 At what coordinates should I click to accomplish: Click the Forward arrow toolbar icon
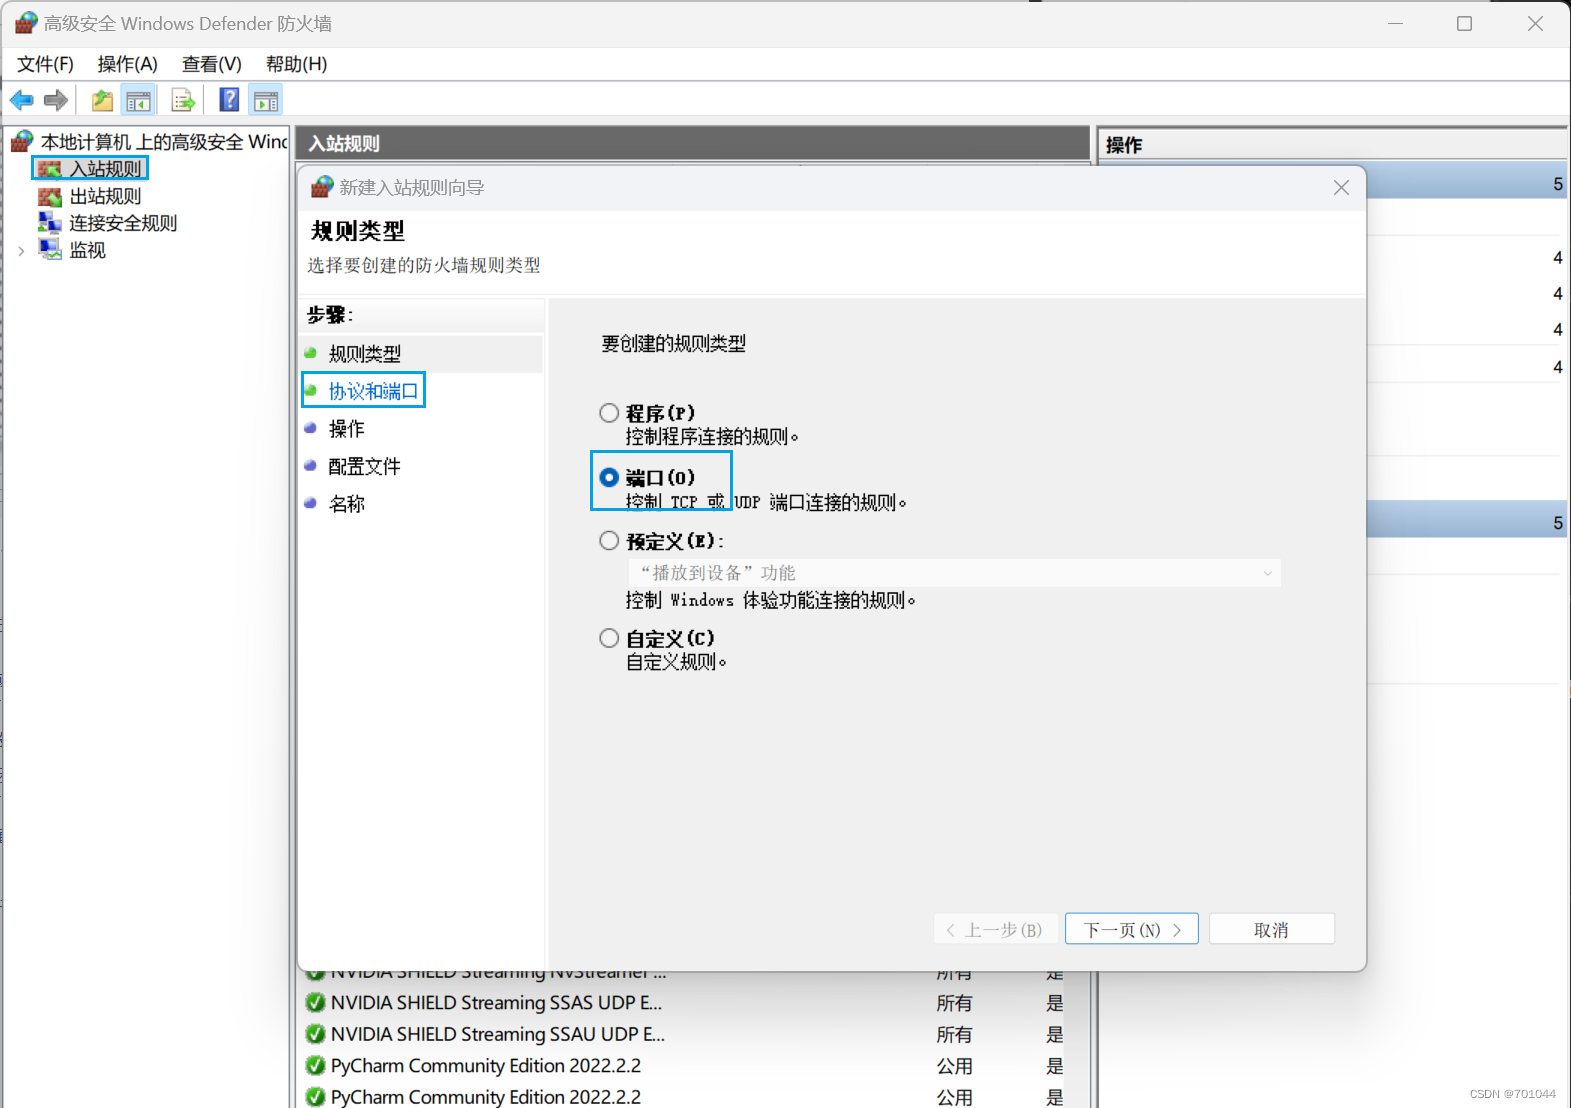click(x=56, y=100)
